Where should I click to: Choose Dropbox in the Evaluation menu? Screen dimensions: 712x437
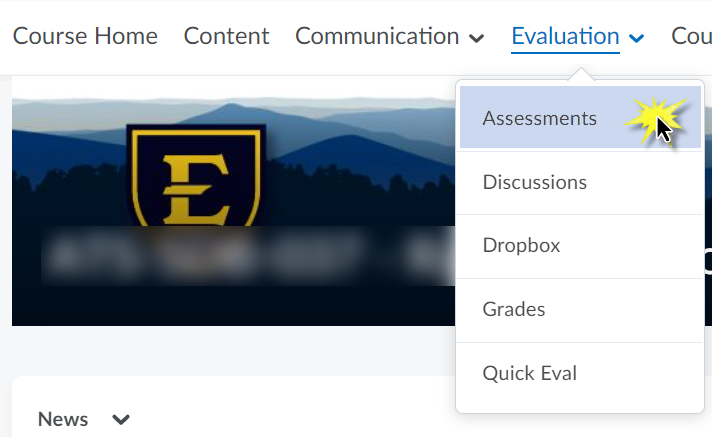pyautogui.click(x=521, y=245)
